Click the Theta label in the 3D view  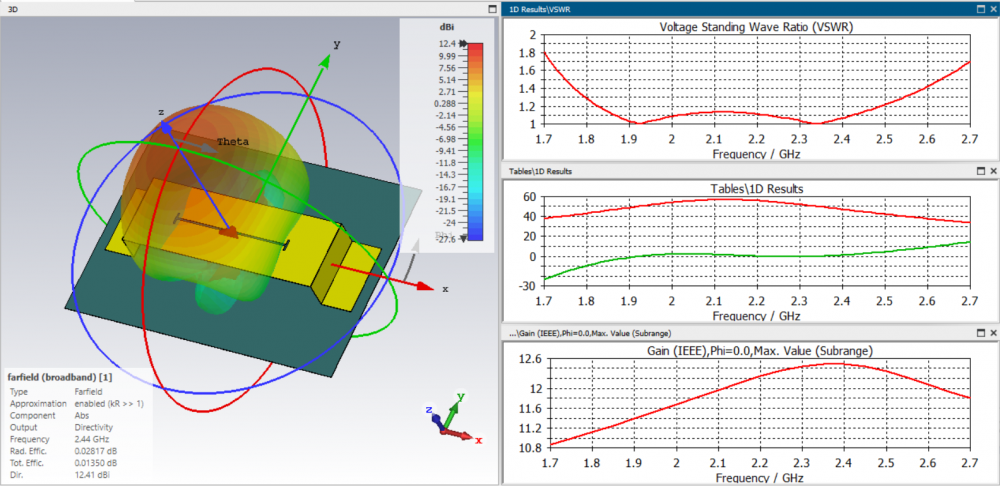coord(232,142)
